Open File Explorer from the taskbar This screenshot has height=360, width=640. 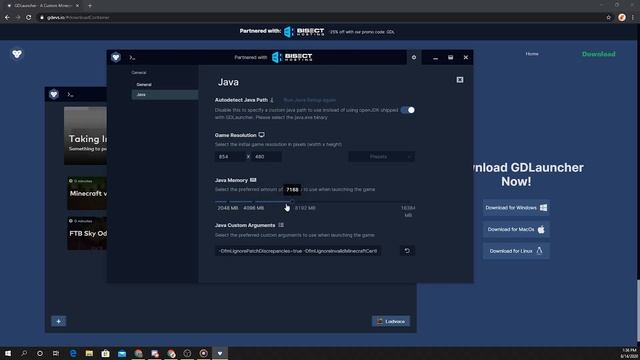pos(89,353)
